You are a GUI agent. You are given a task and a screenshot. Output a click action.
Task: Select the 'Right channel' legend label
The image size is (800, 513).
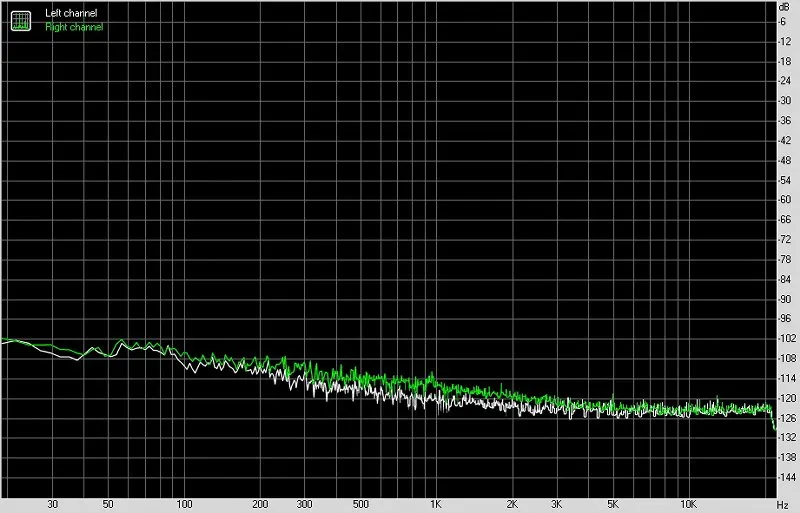click(74, 27)
